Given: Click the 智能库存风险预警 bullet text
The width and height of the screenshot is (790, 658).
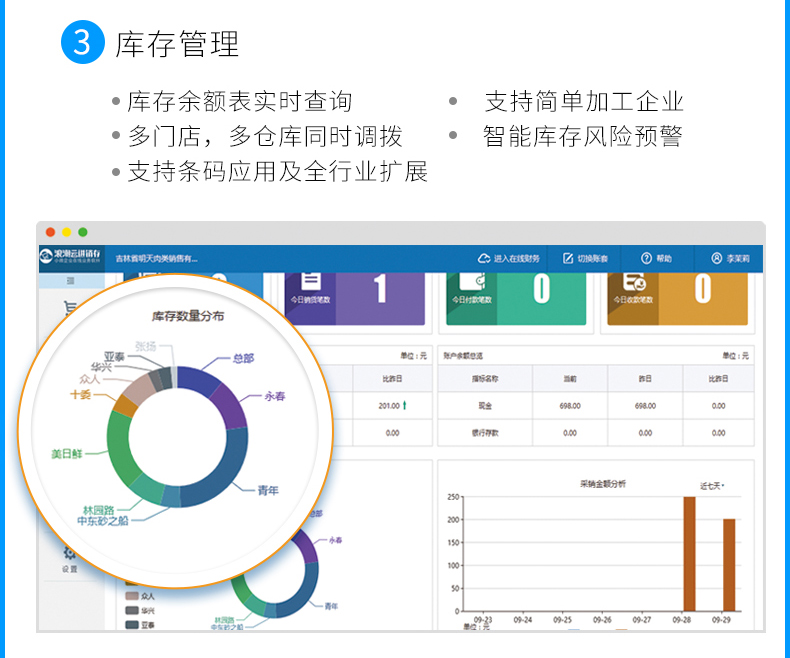Looking at the screenshot, I should 583,136.
